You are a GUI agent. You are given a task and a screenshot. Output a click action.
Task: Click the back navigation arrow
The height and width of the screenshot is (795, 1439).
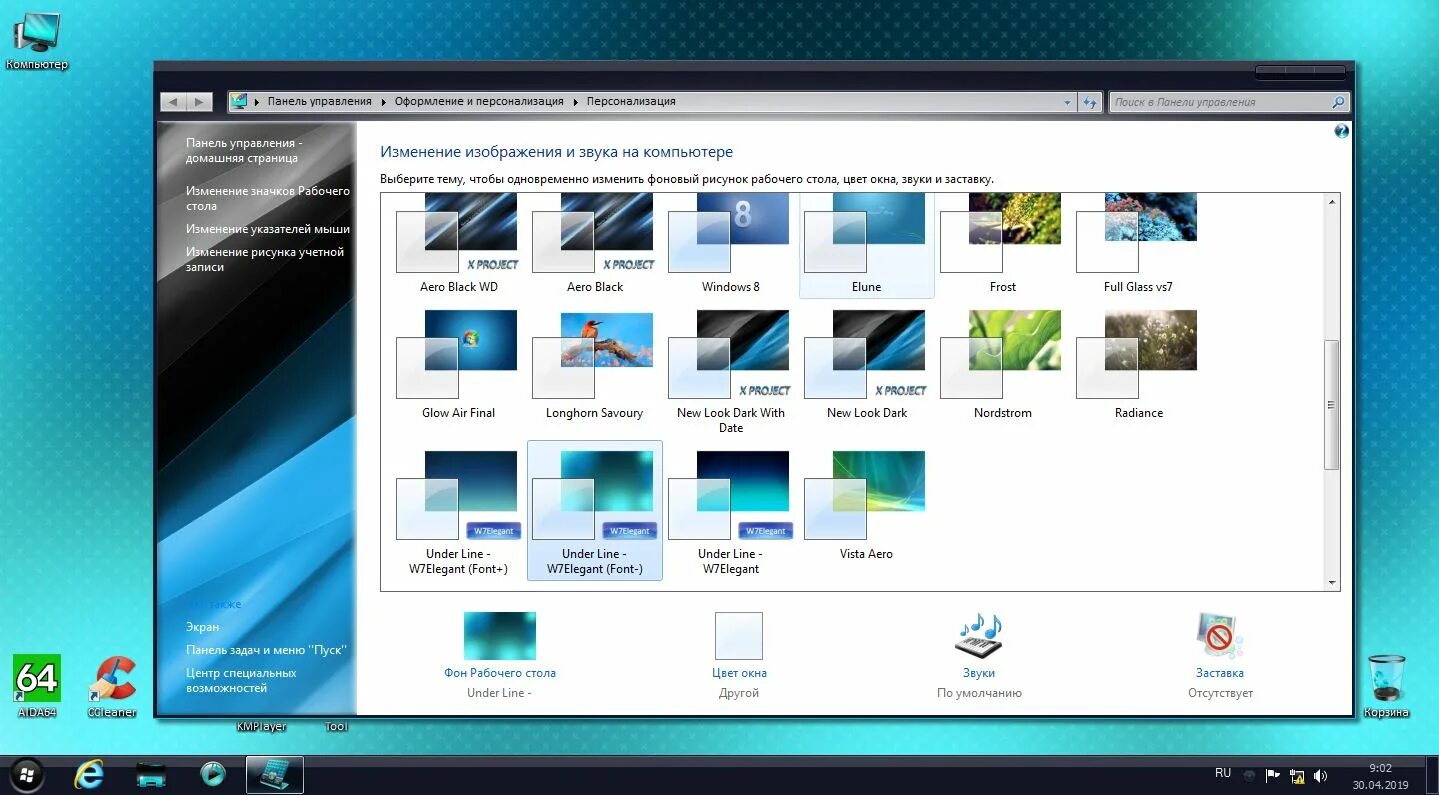pyautogui.click(x=172, y=101)
